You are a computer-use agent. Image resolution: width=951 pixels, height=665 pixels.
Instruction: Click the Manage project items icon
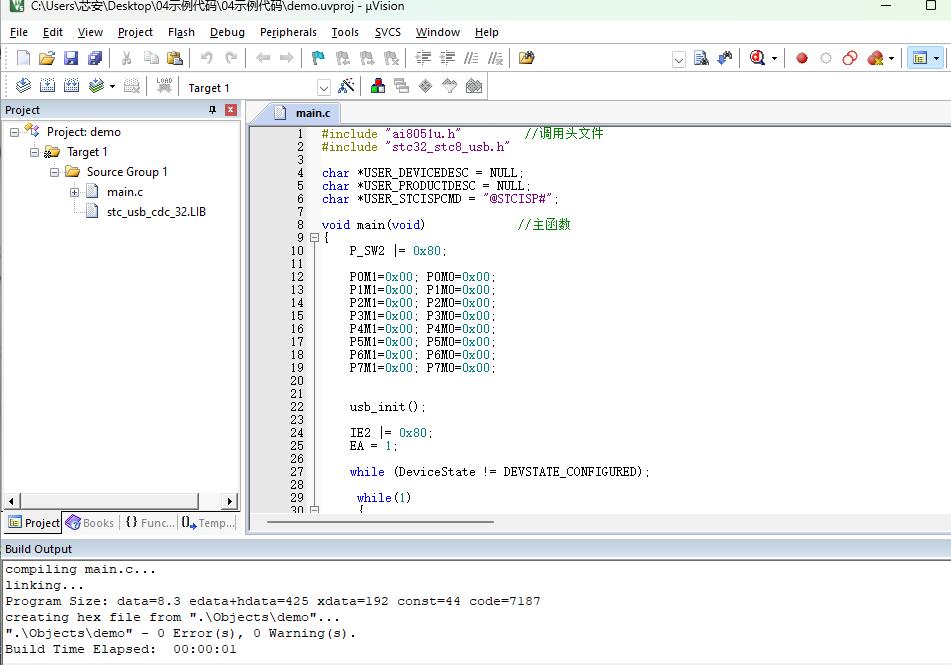click(378, 86)
